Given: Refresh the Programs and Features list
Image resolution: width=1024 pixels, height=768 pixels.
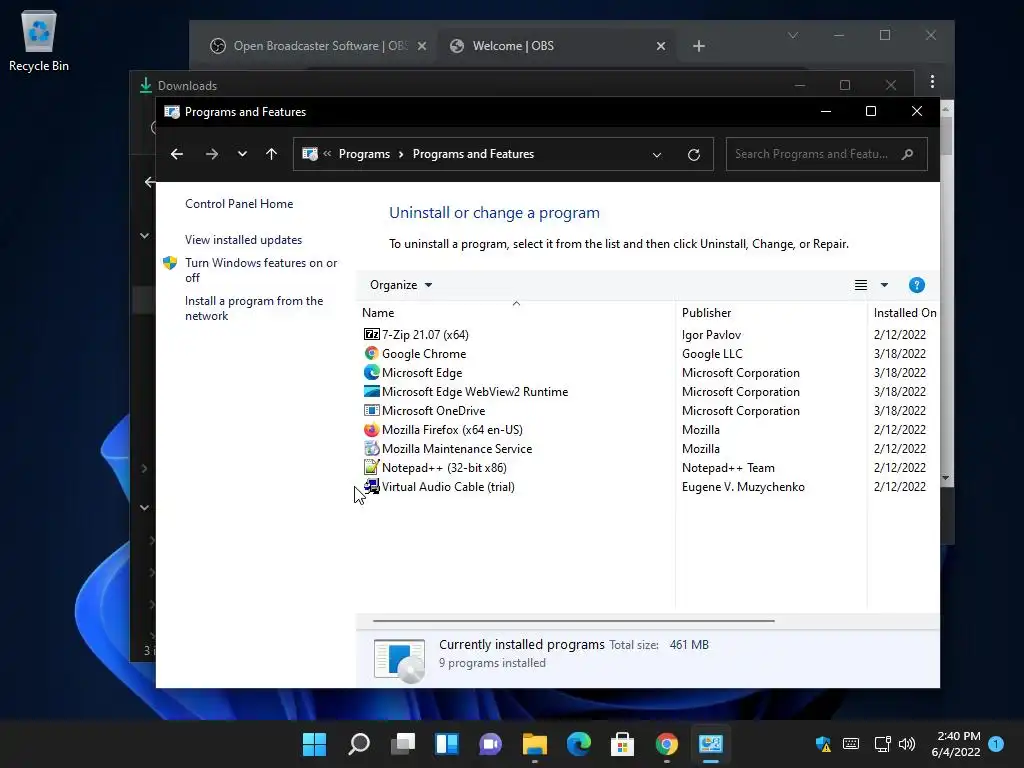Looking at the screenshot, I should (x=694, y=154).
